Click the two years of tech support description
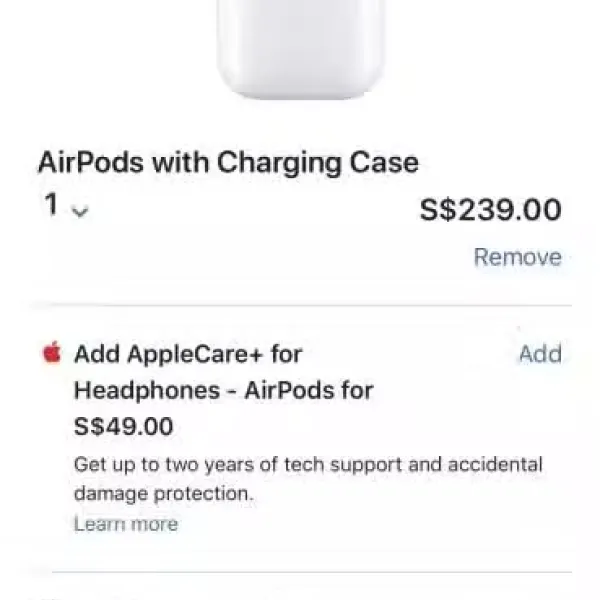 [x=308, y=465]
